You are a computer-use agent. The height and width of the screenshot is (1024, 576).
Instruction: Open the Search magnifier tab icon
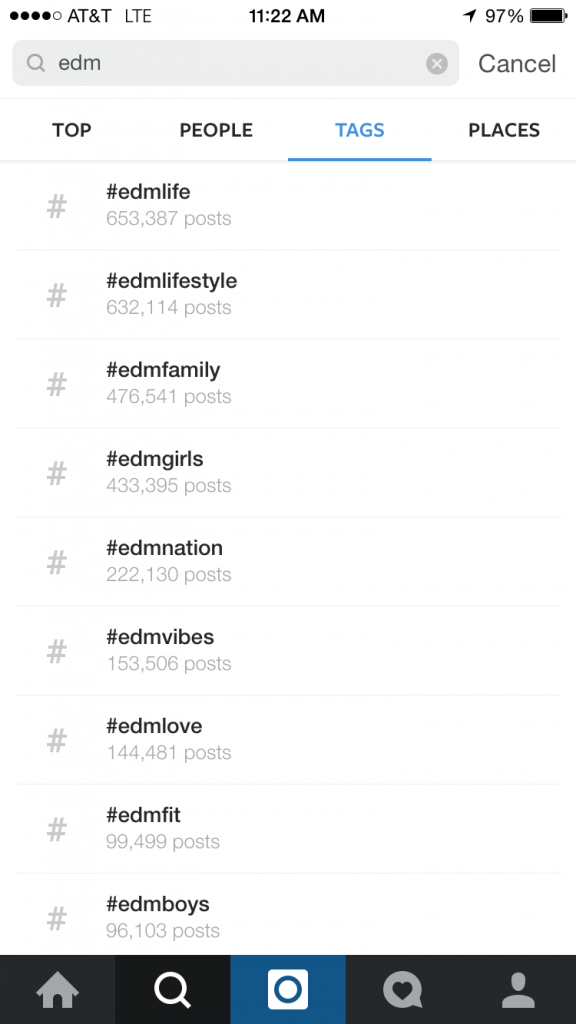[172, 990]
